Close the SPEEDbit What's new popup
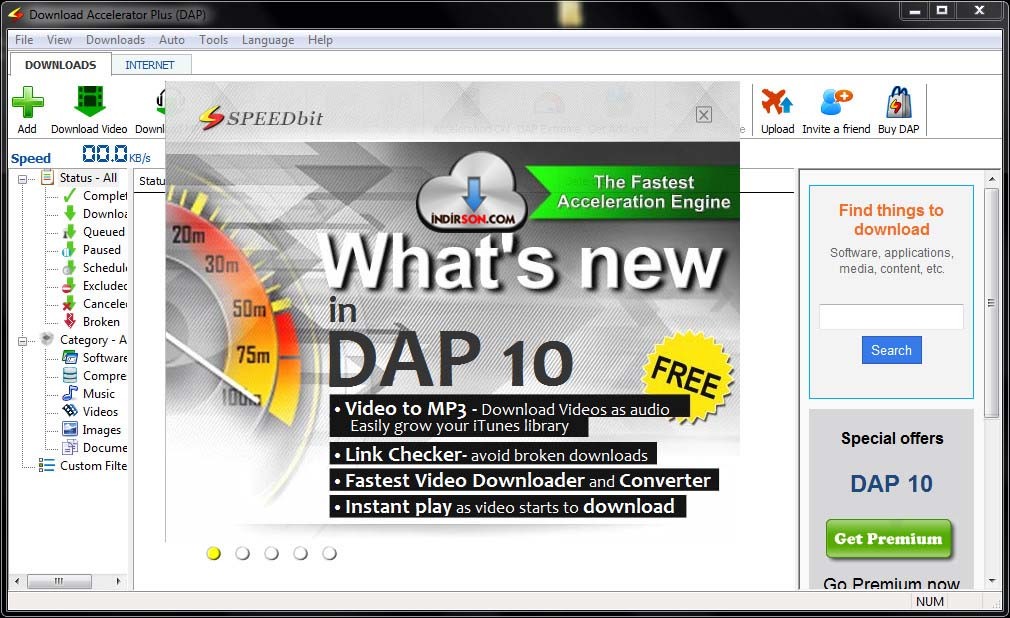1010x618 pixels. 703,115
